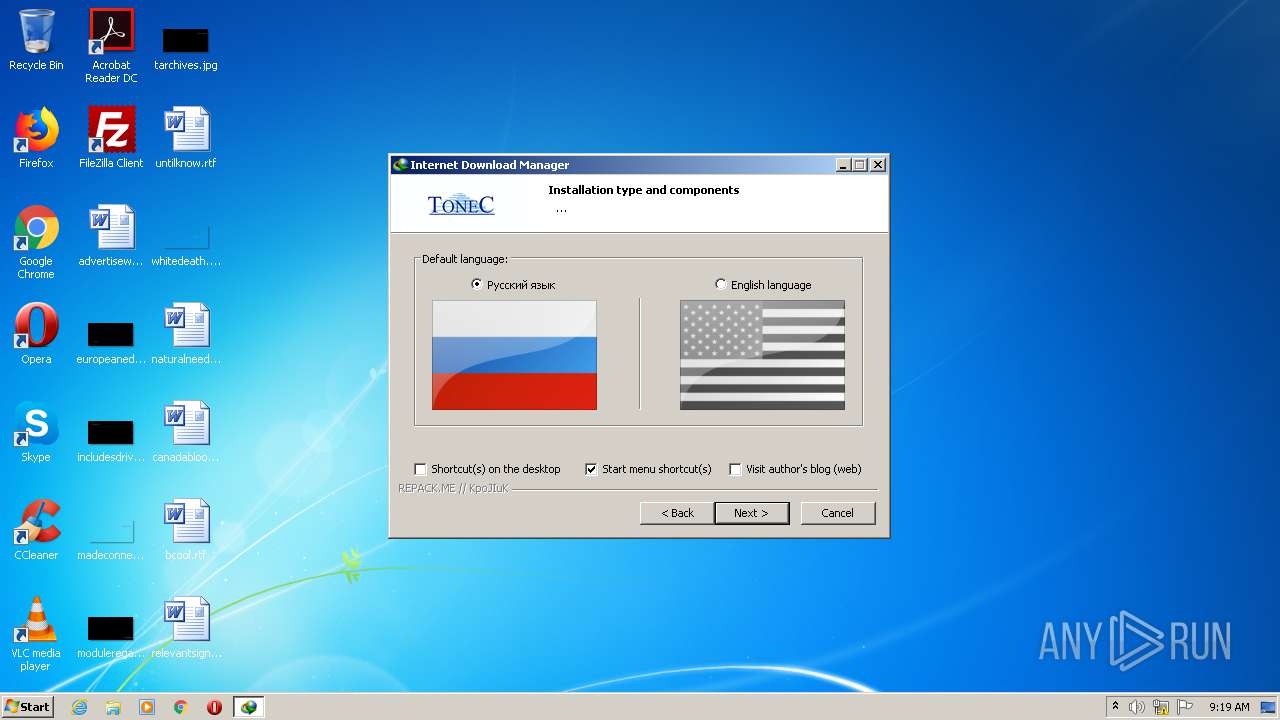
Task: Open the Recycle Bin desktop icon
Action: coord(36,40)
